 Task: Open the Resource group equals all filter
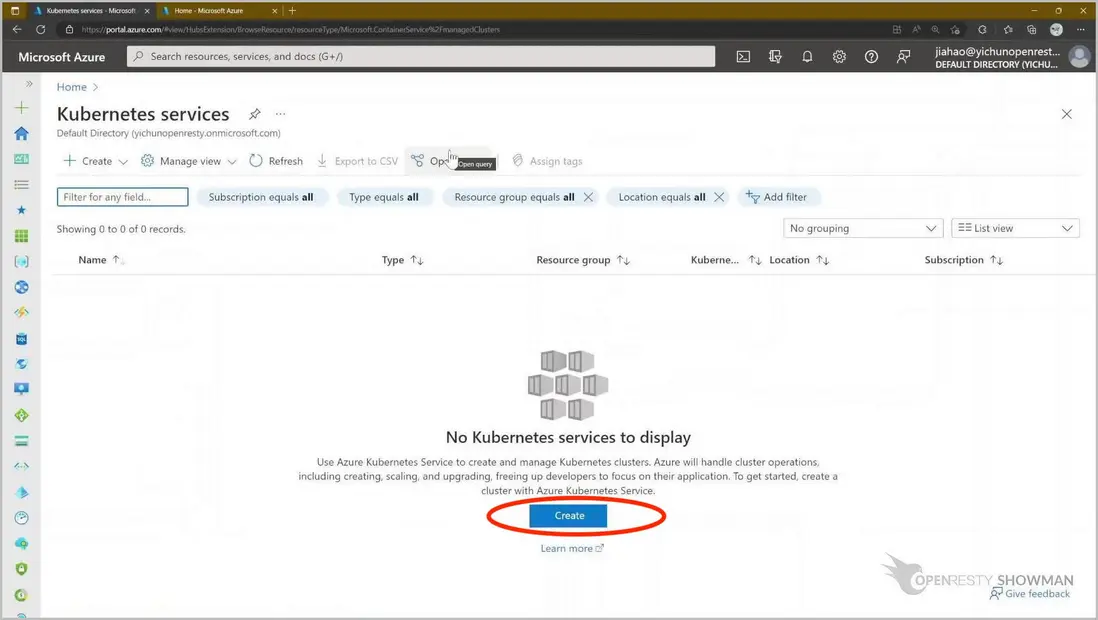514,197
